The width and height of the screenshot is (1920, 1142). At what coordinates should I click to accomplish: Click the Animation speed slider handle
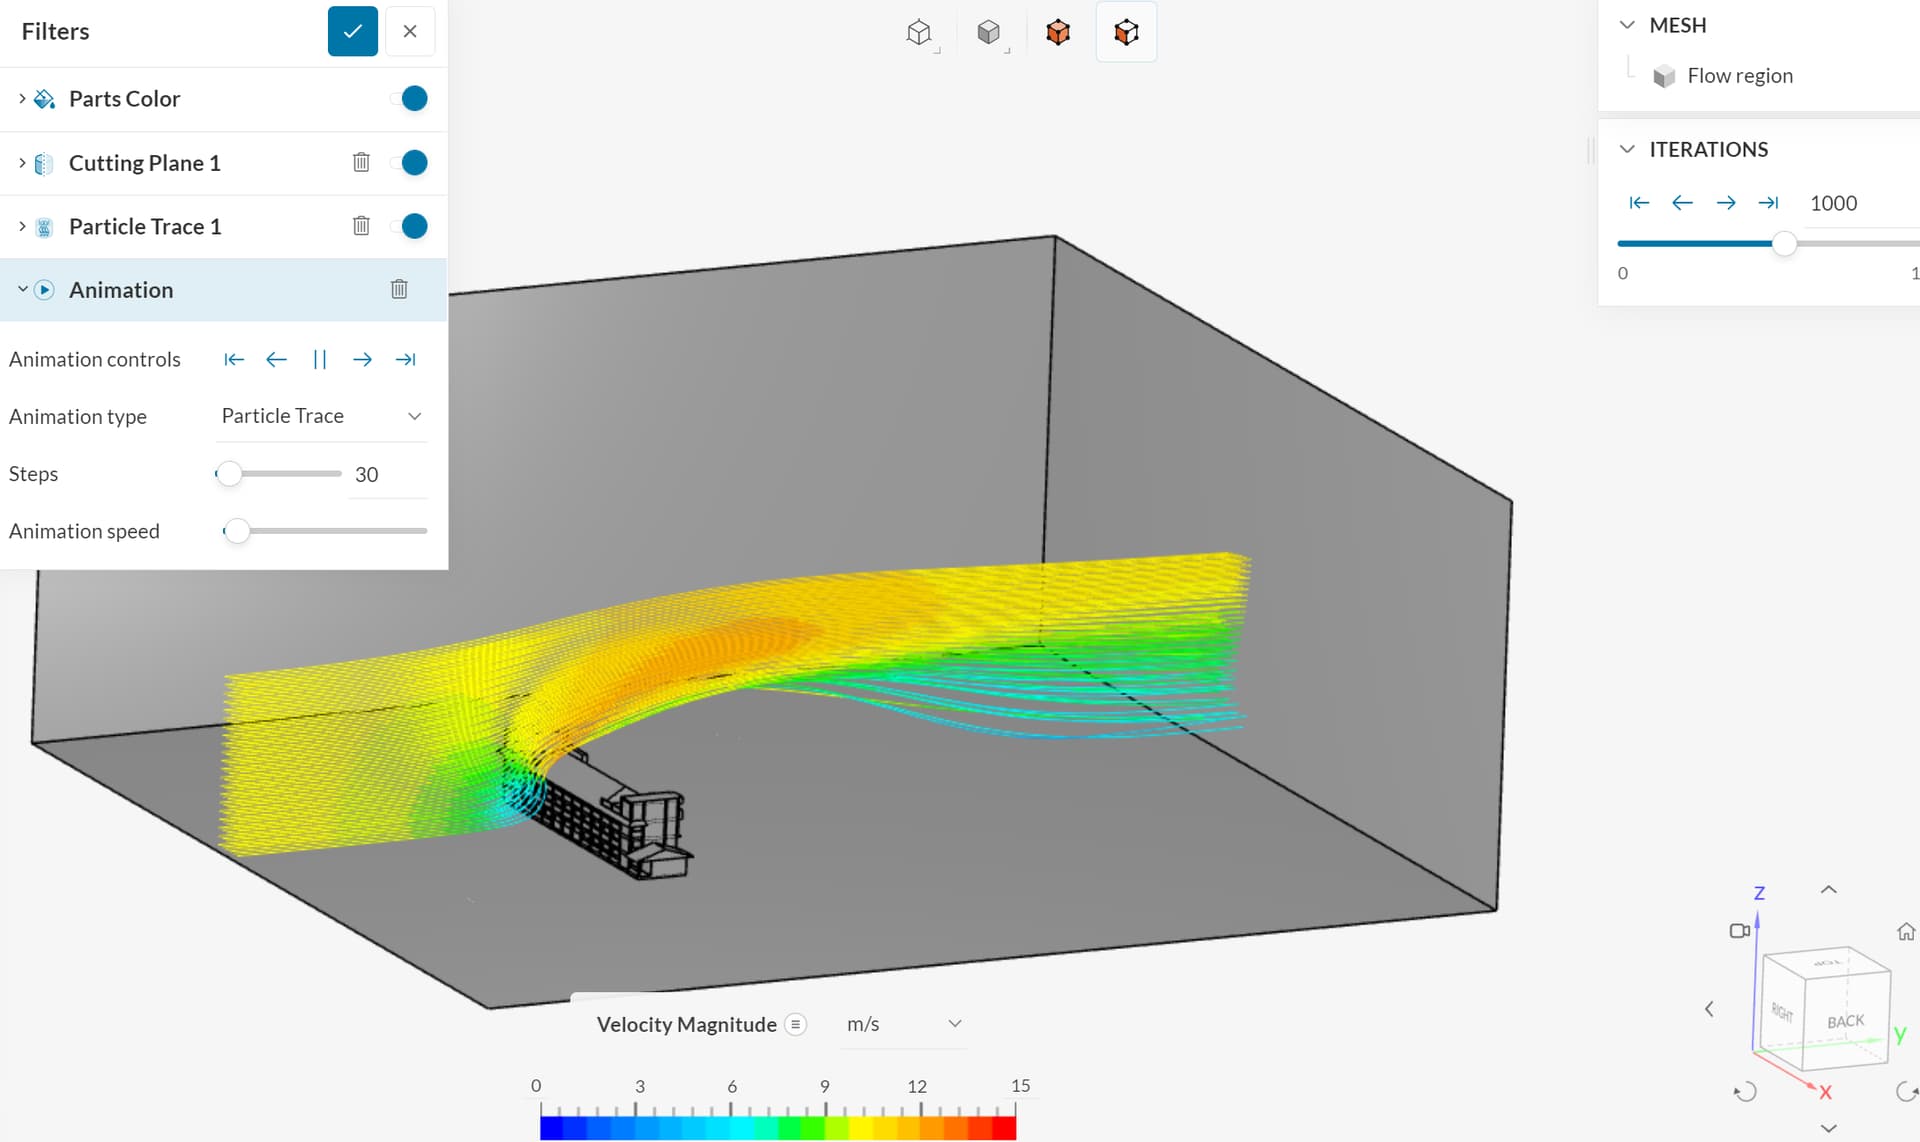point(237,531)
